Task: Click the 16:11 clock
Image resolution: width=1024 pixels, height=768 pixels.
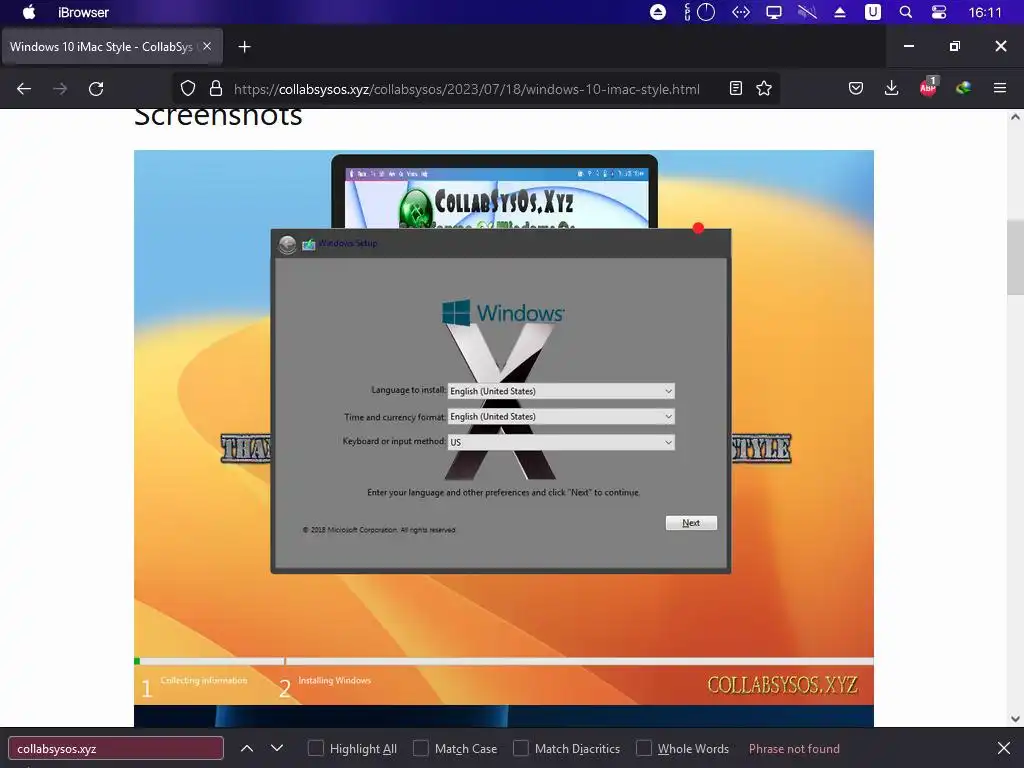Action: pyautogui.click(x=985, y=12)
